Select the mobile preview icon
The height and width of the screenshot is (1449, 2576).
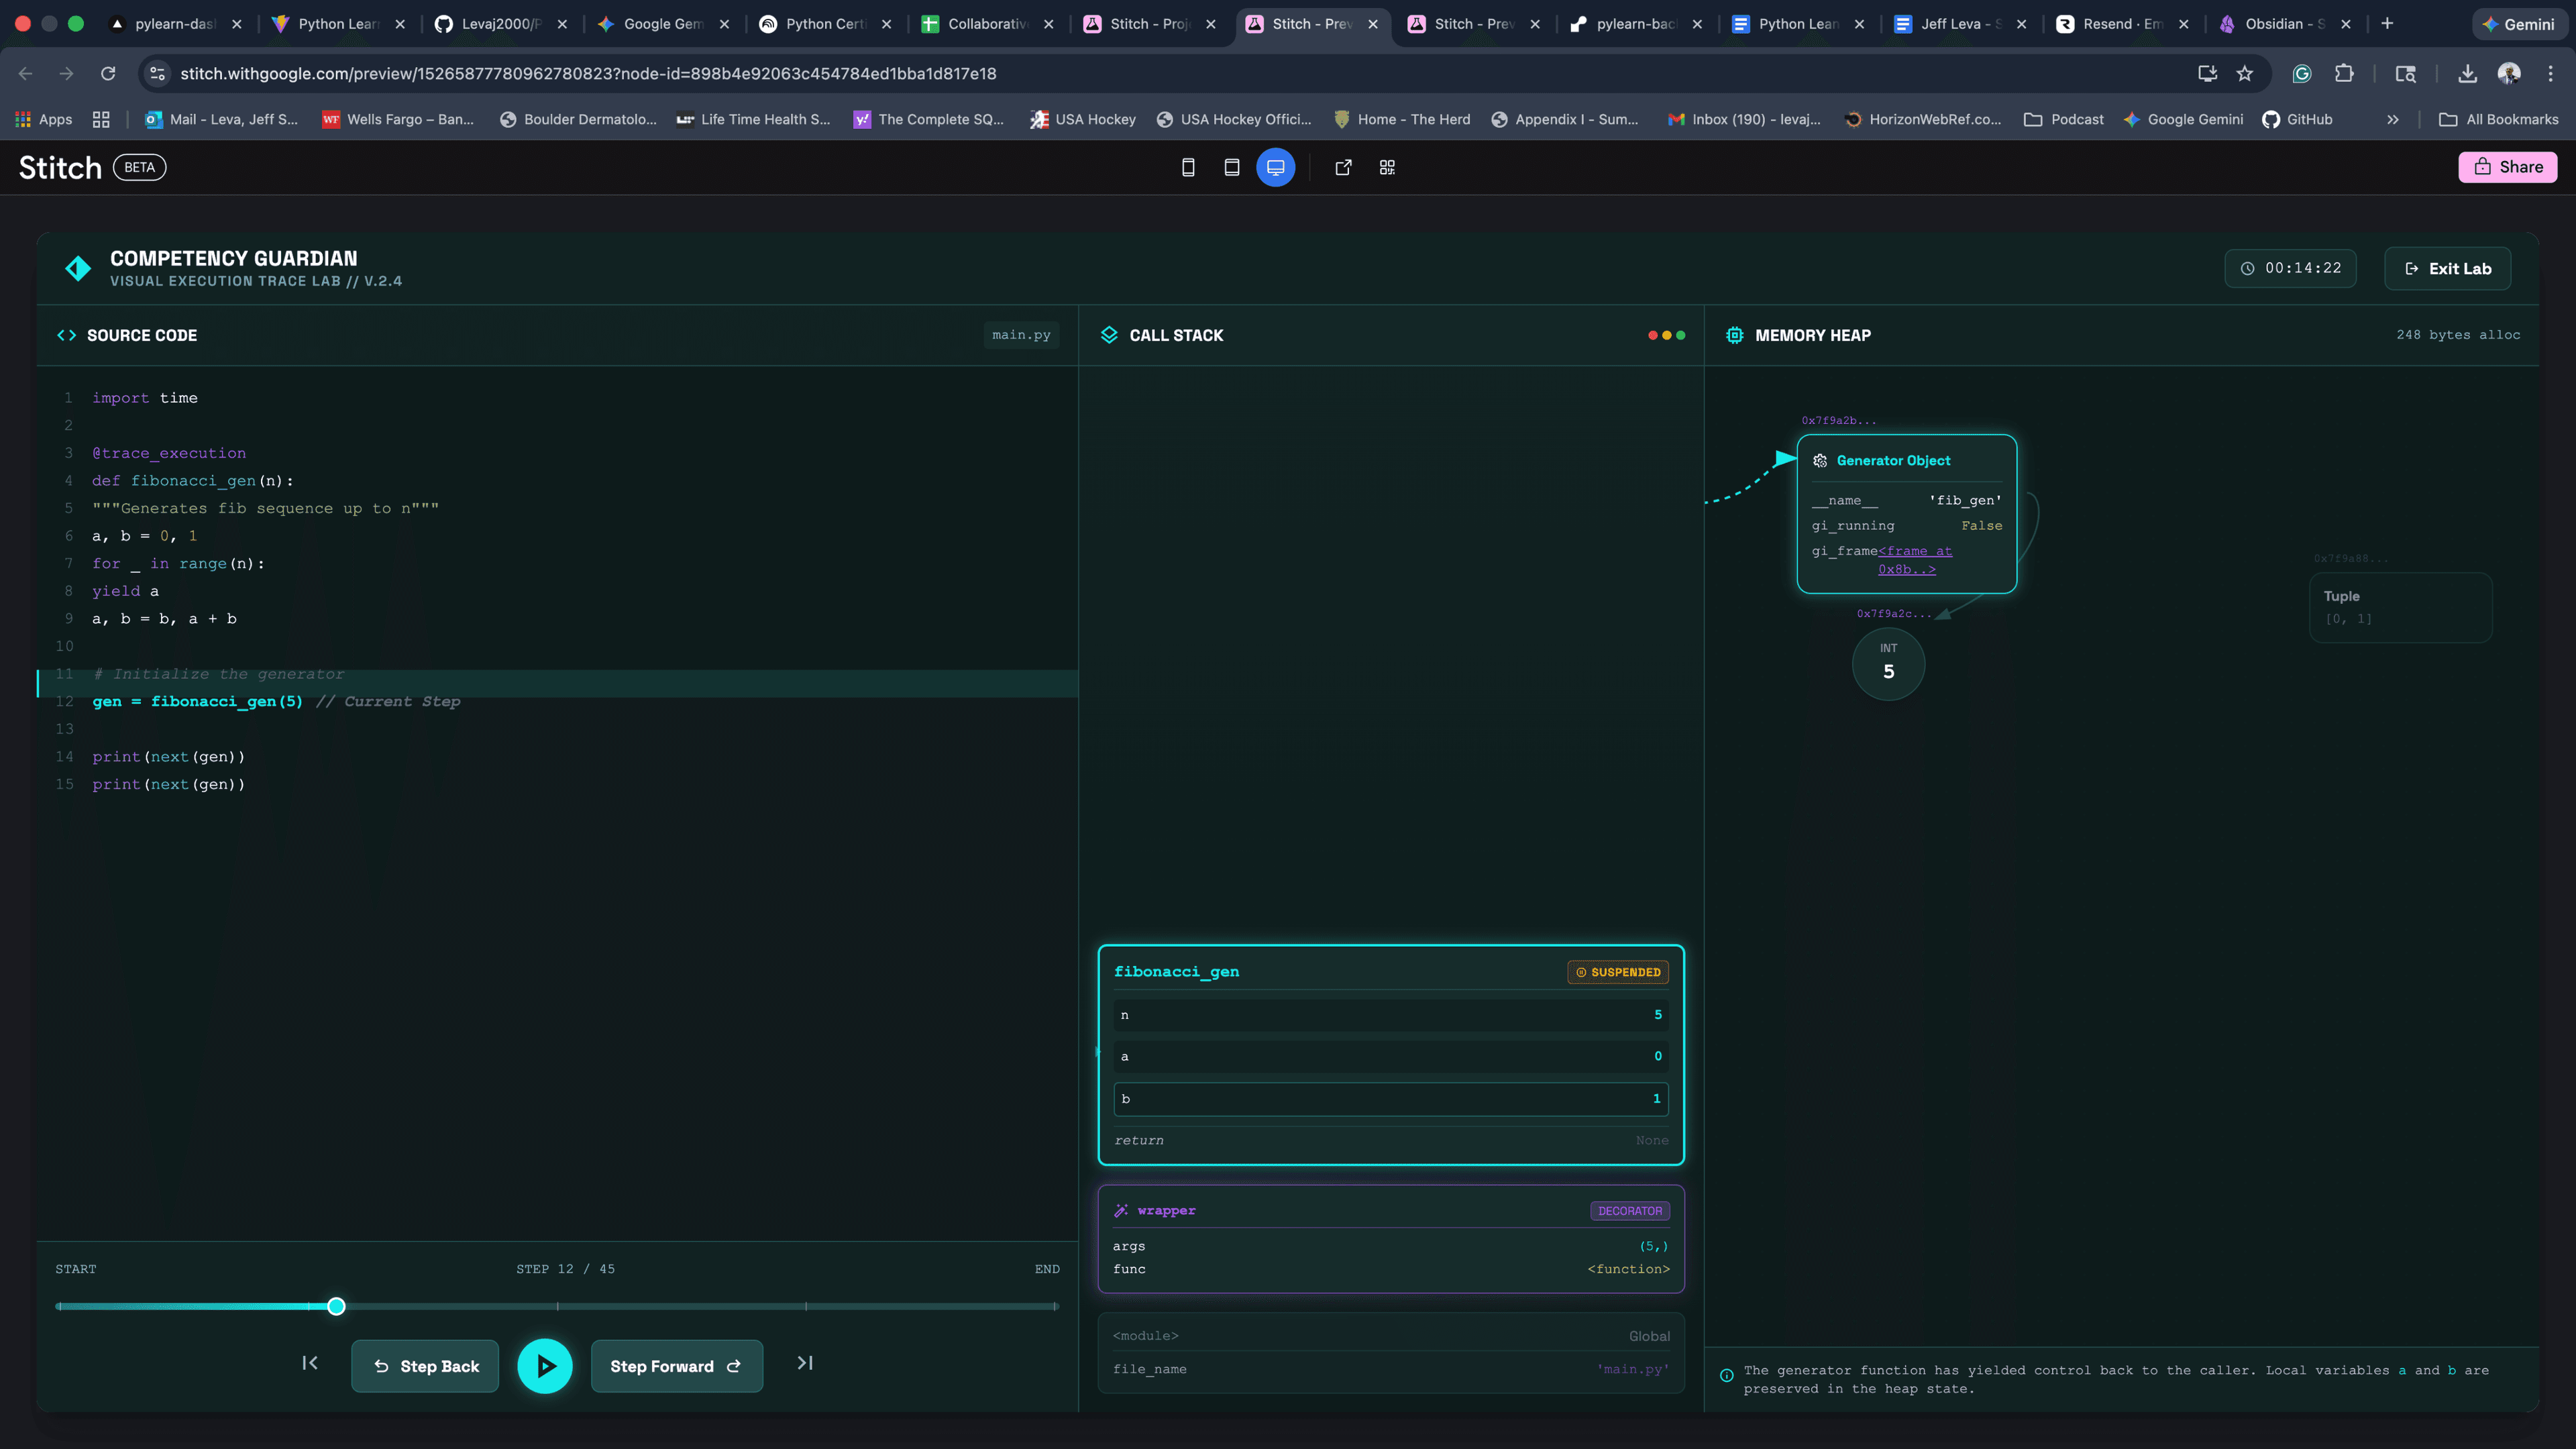point(1188,167)
